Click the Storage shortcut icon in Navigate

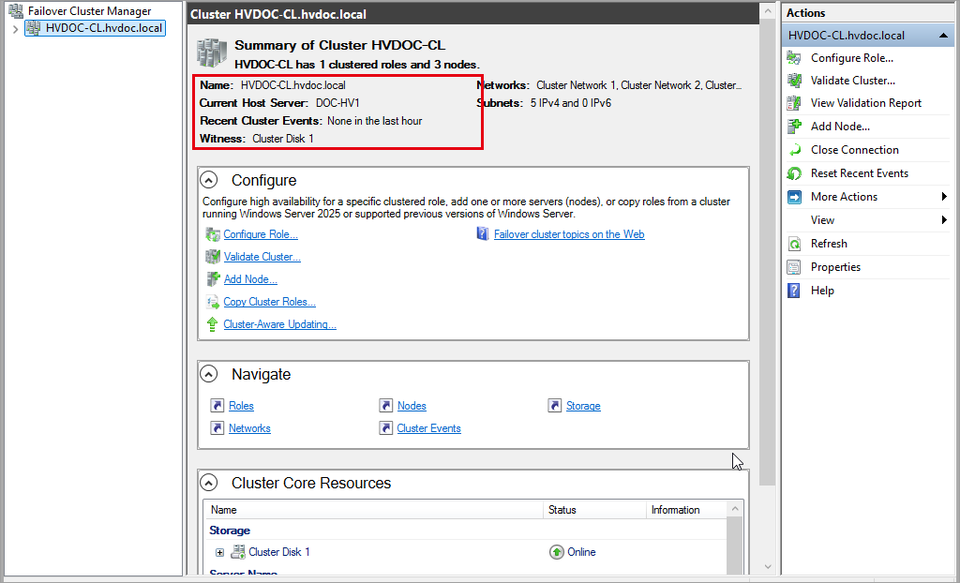555,405
